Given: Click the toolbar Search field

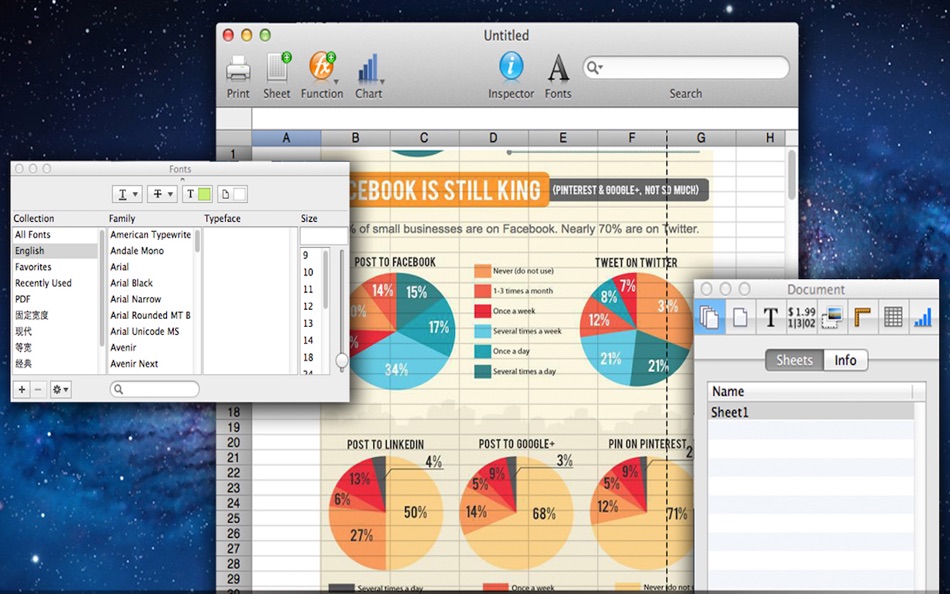Looking at the screenshot, I should click(686, 67).
